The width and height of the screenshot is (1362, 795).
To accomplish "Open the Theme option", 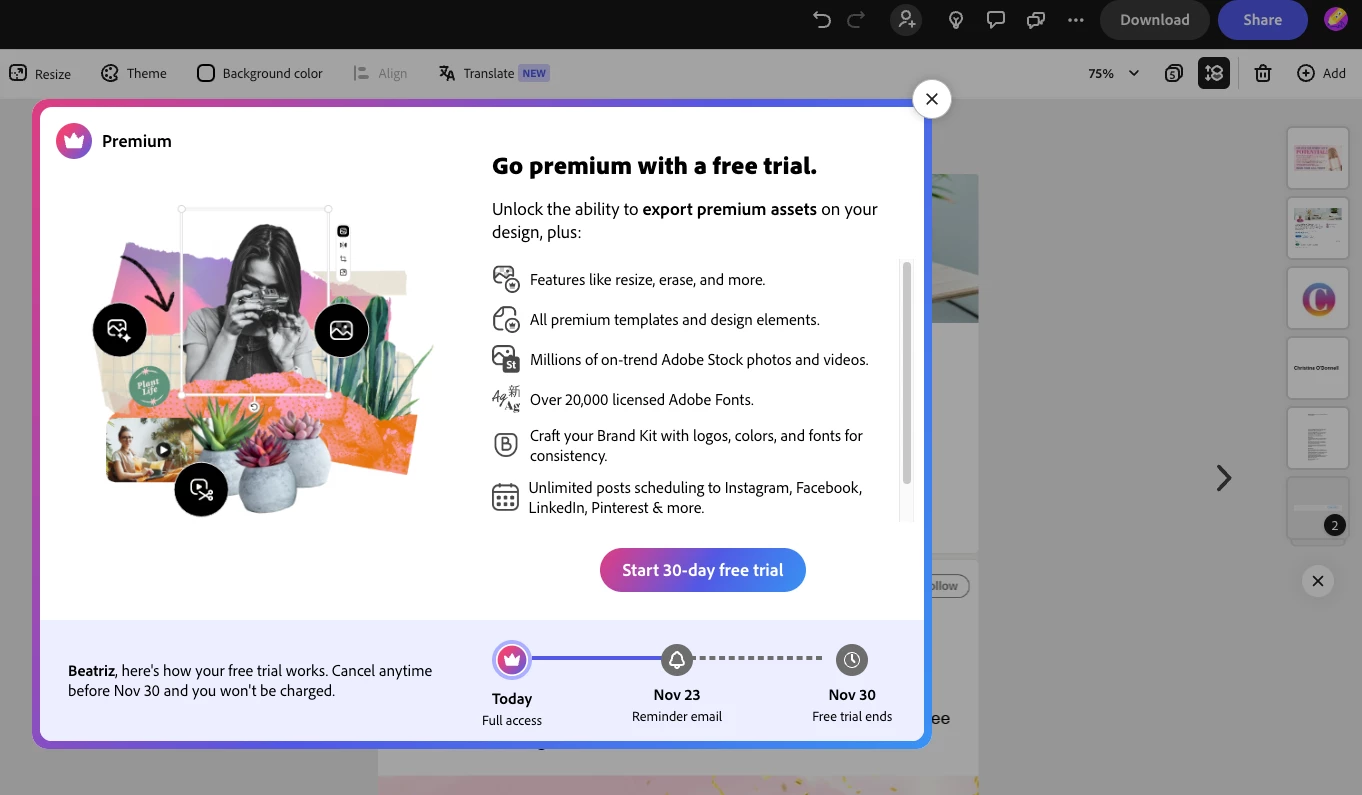I will click(134, 73).
